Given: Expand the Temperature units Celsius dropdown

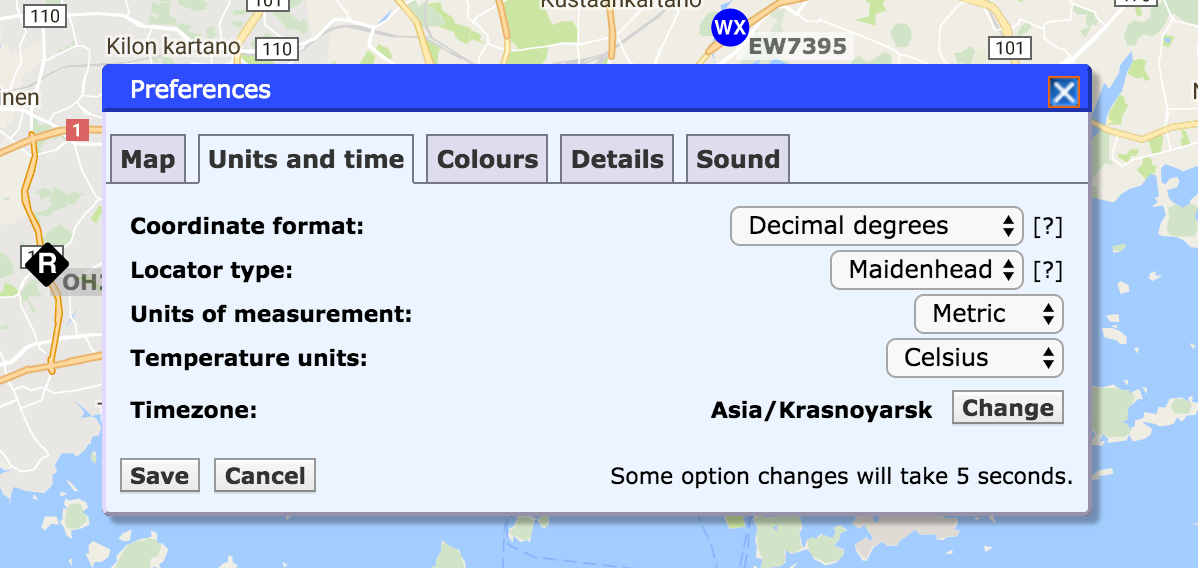Looking at the screenshot, I should click(974, 358).
